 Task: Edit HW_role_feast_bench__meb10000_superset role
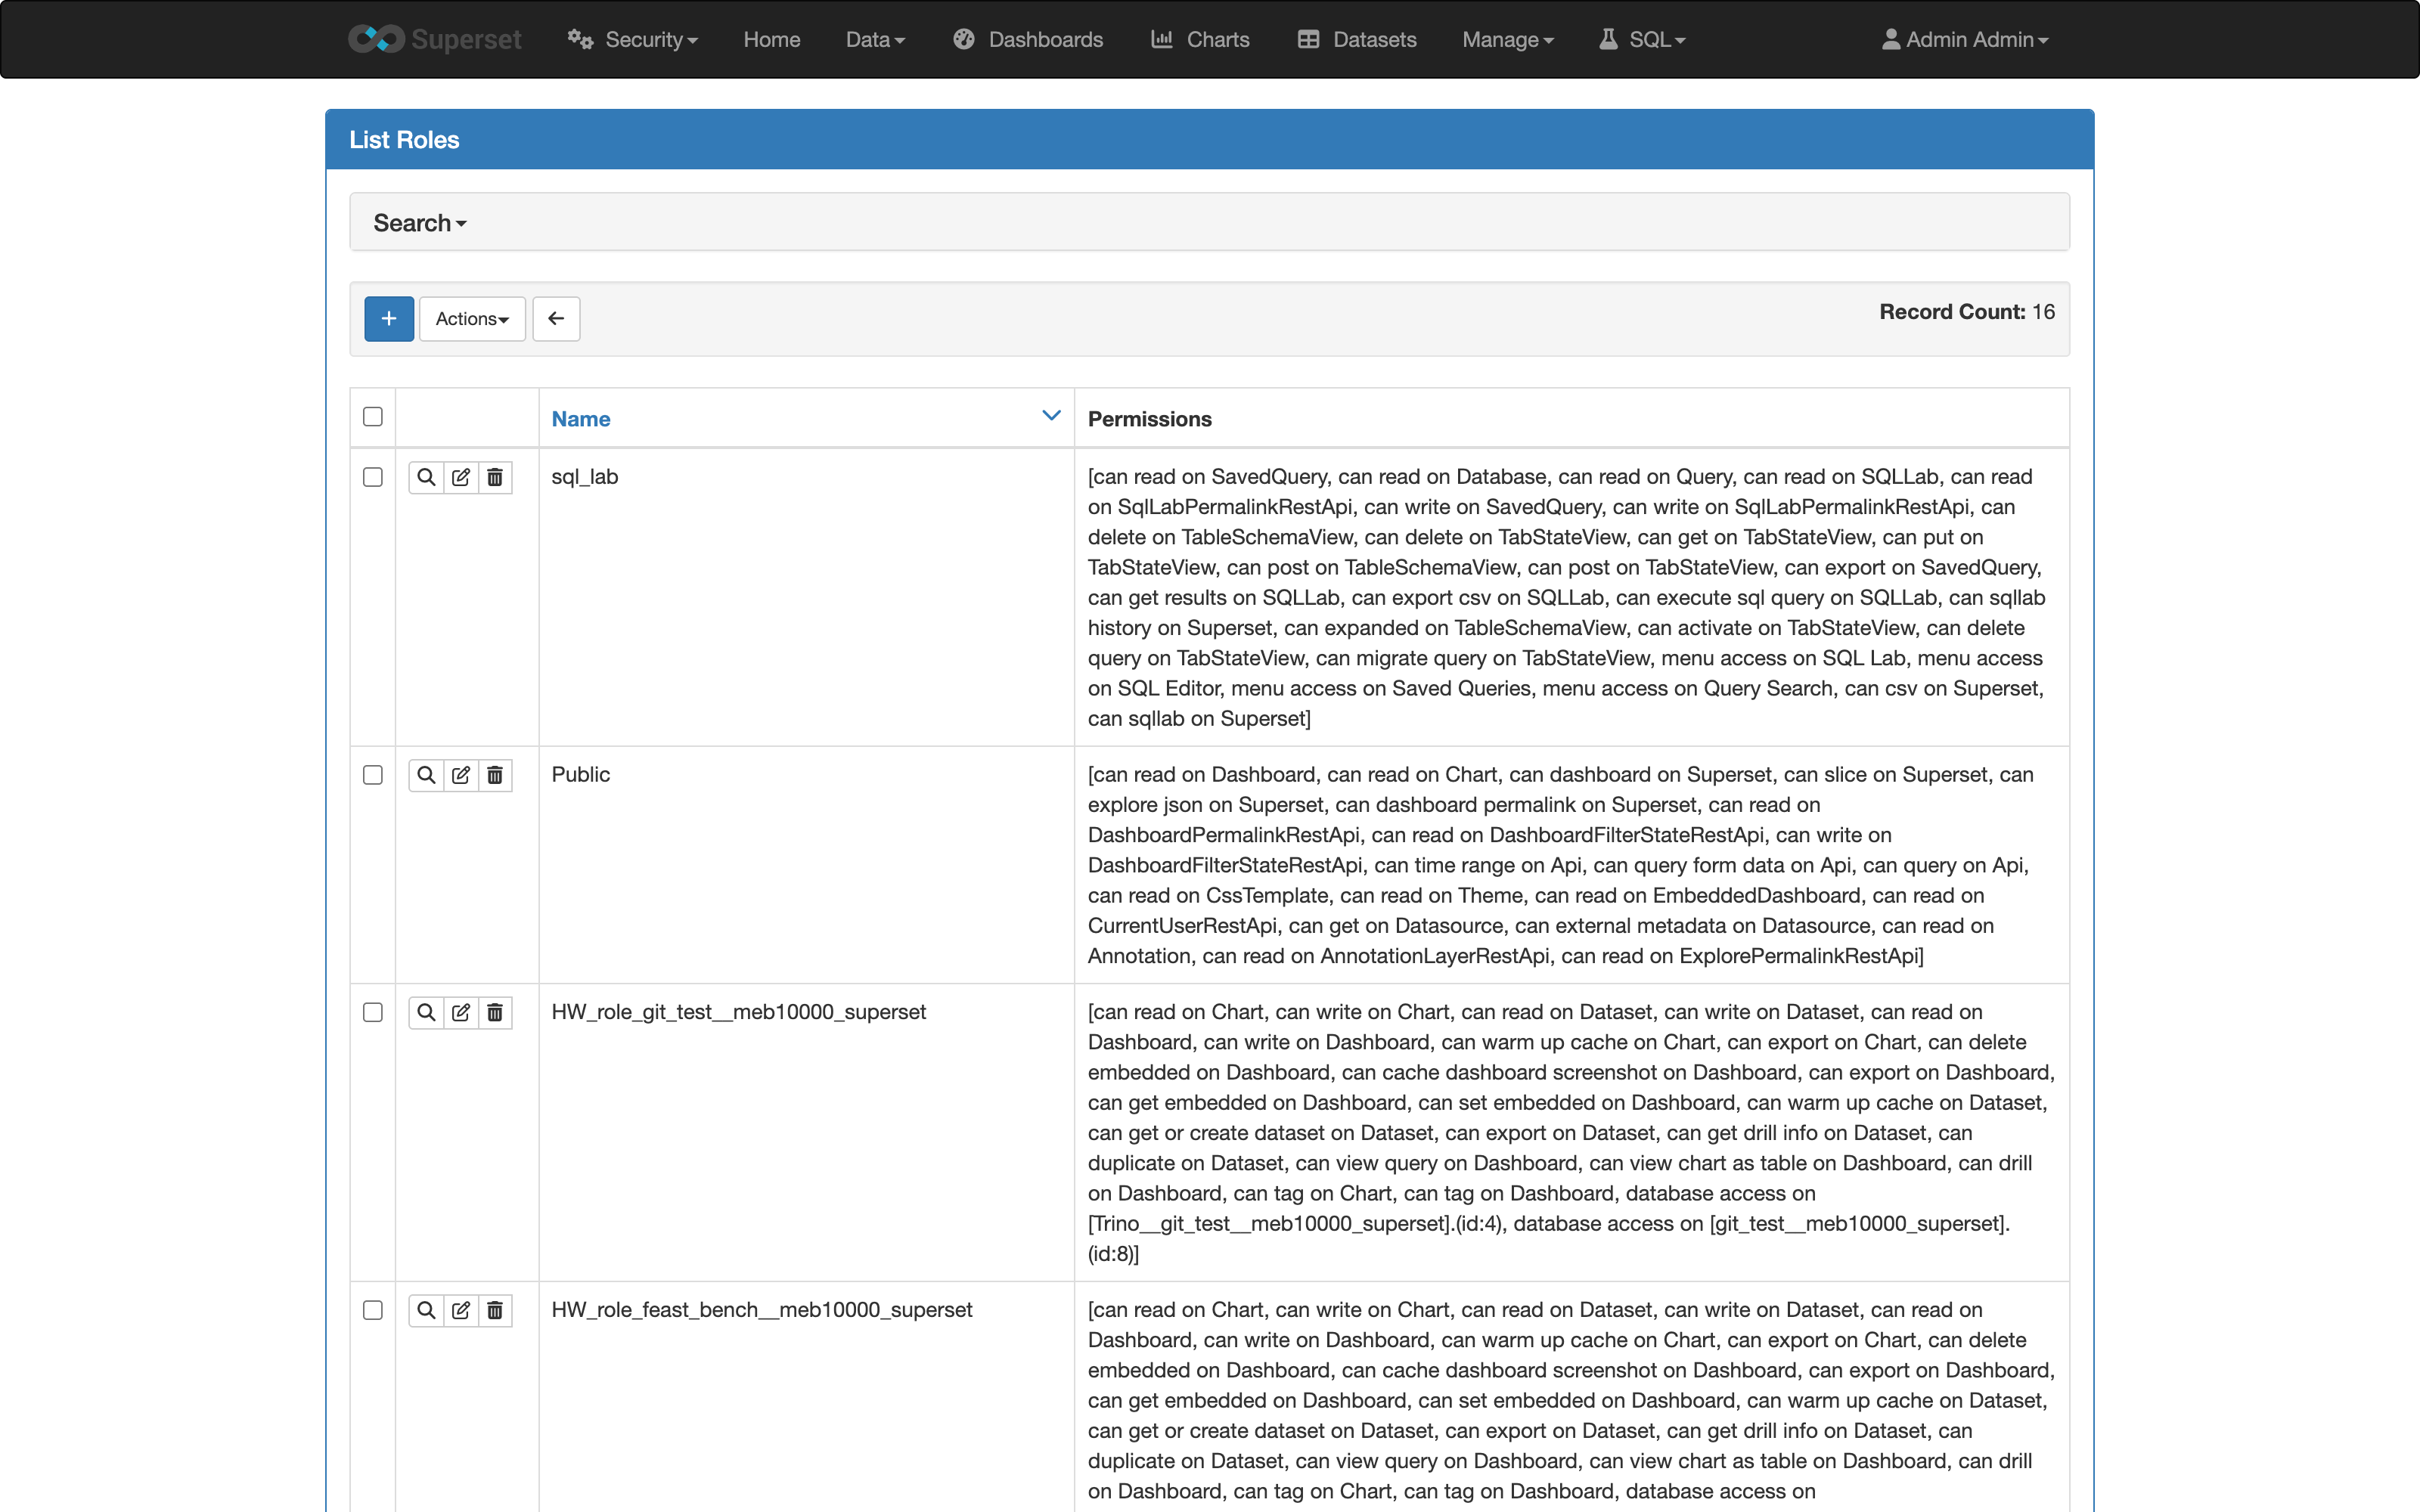coord(460,1310)
